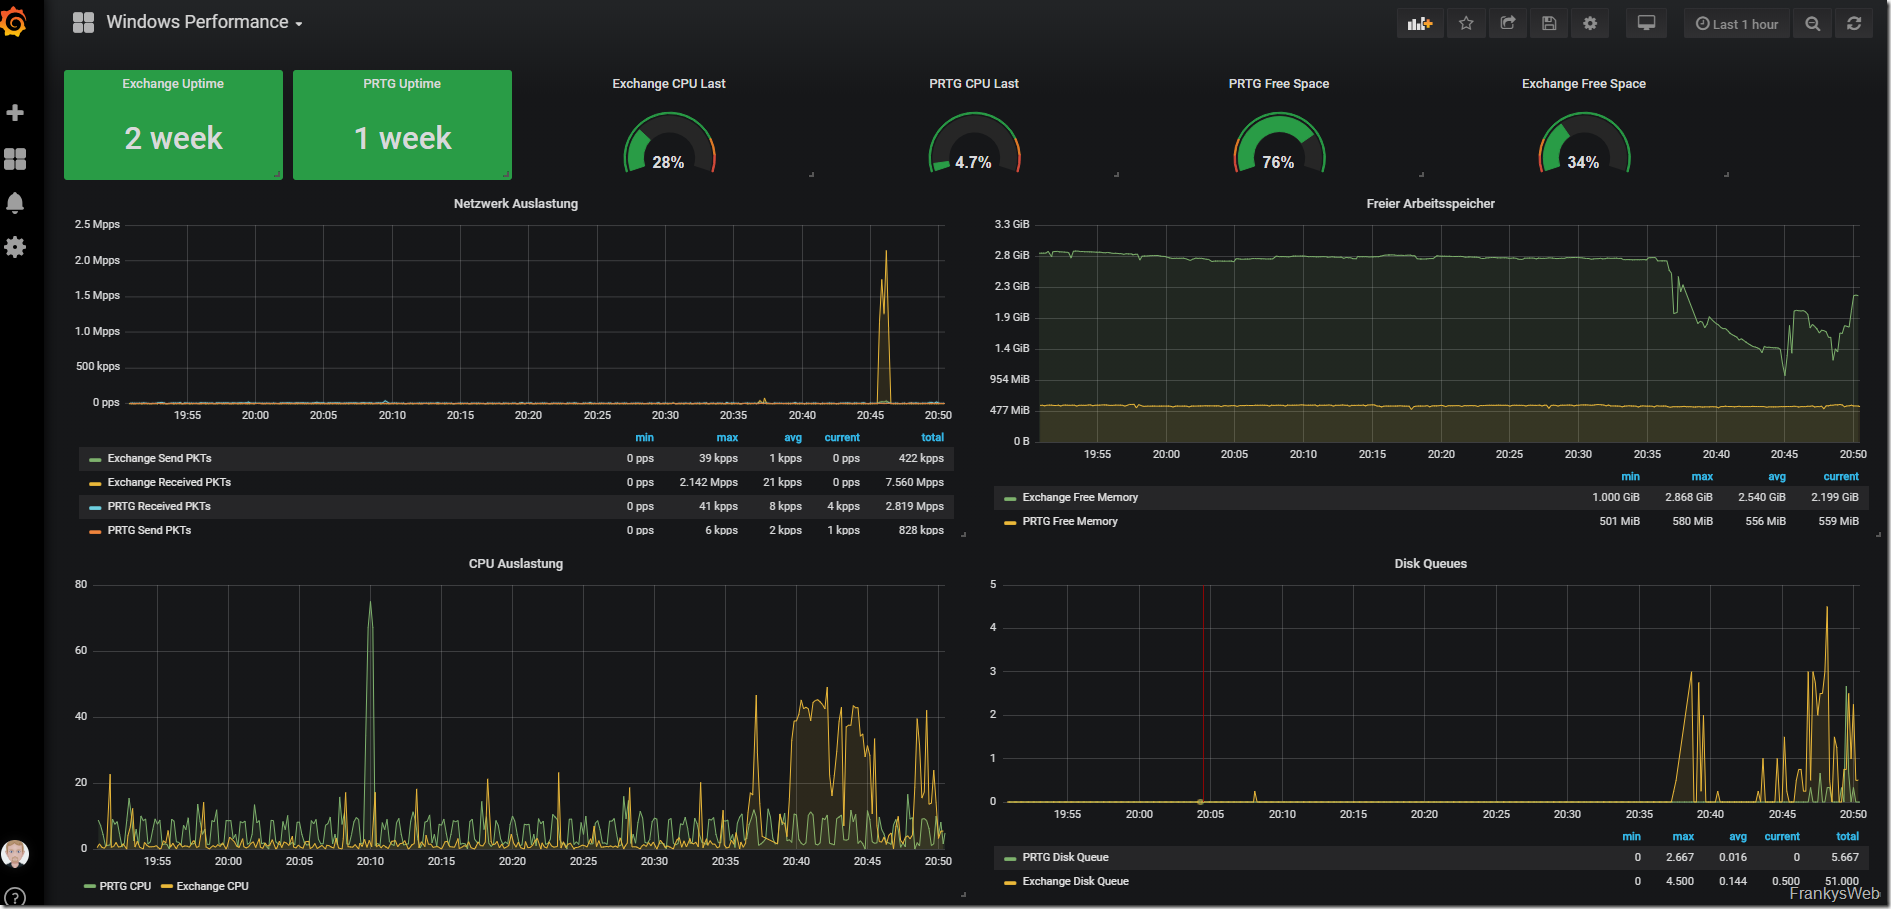Click the Exchange Free Space 34% gauge

(x=1584, y=144)
